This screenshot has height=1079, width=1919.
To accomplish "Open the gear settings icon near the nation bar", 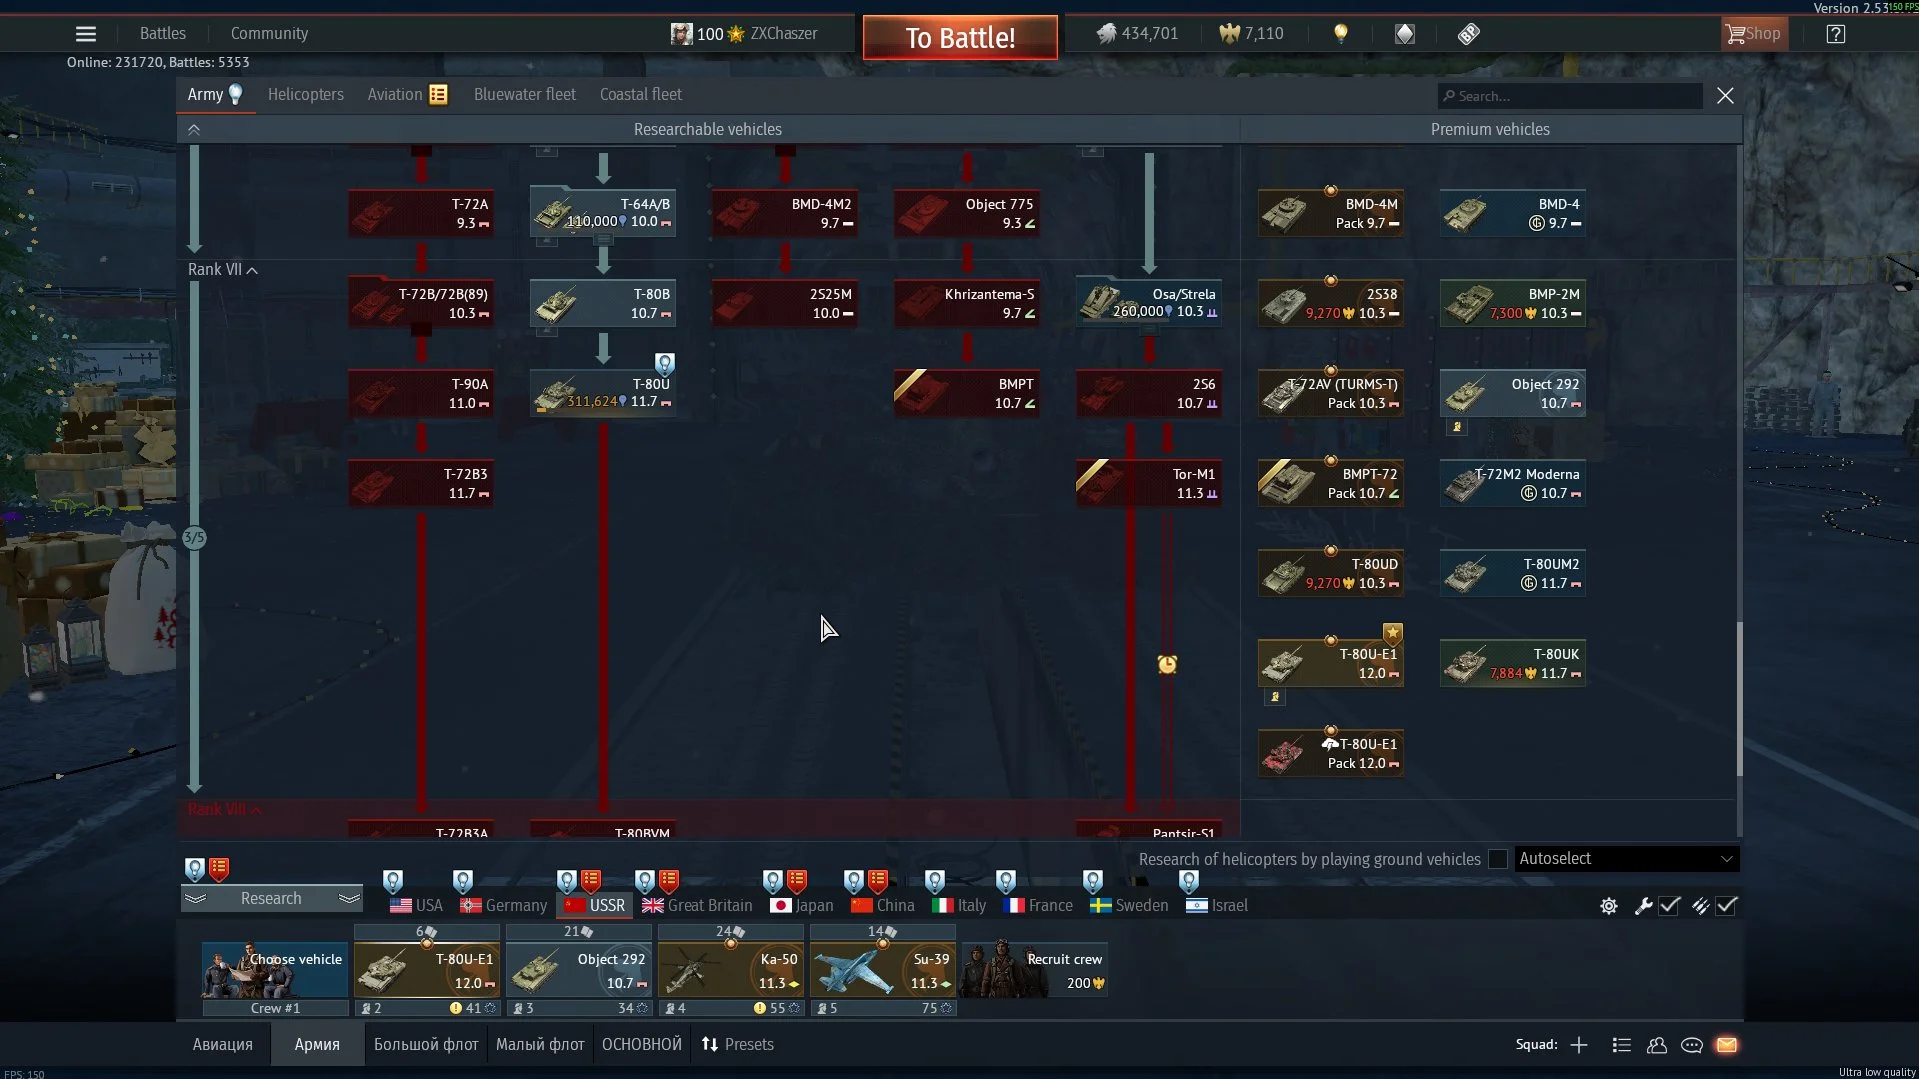I will (1609, 906).
